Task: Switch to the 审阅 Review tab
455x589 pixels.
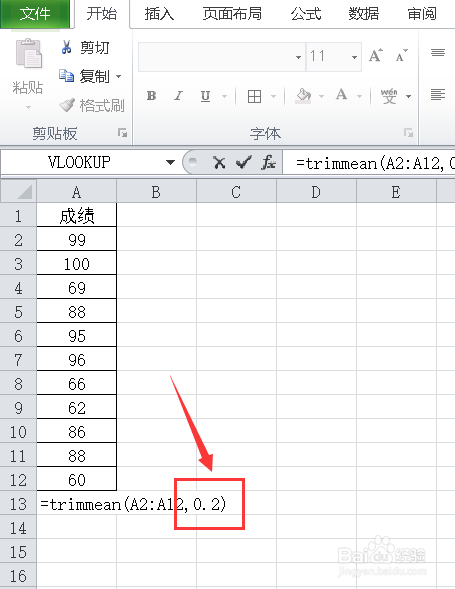Action: click(x=422, y=14)
